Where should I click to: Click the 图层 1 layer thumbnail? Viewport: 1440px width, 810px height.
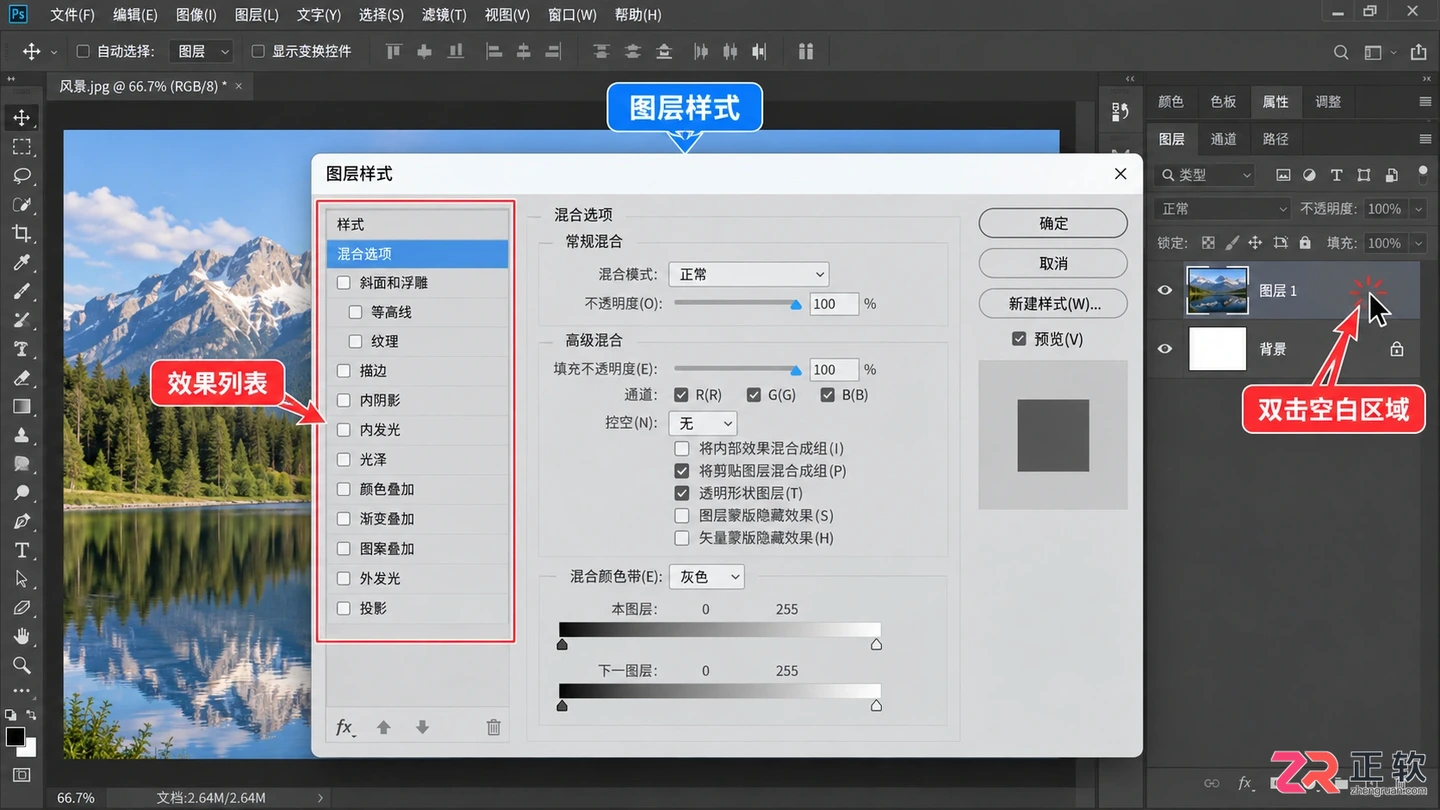point(1217,290)
